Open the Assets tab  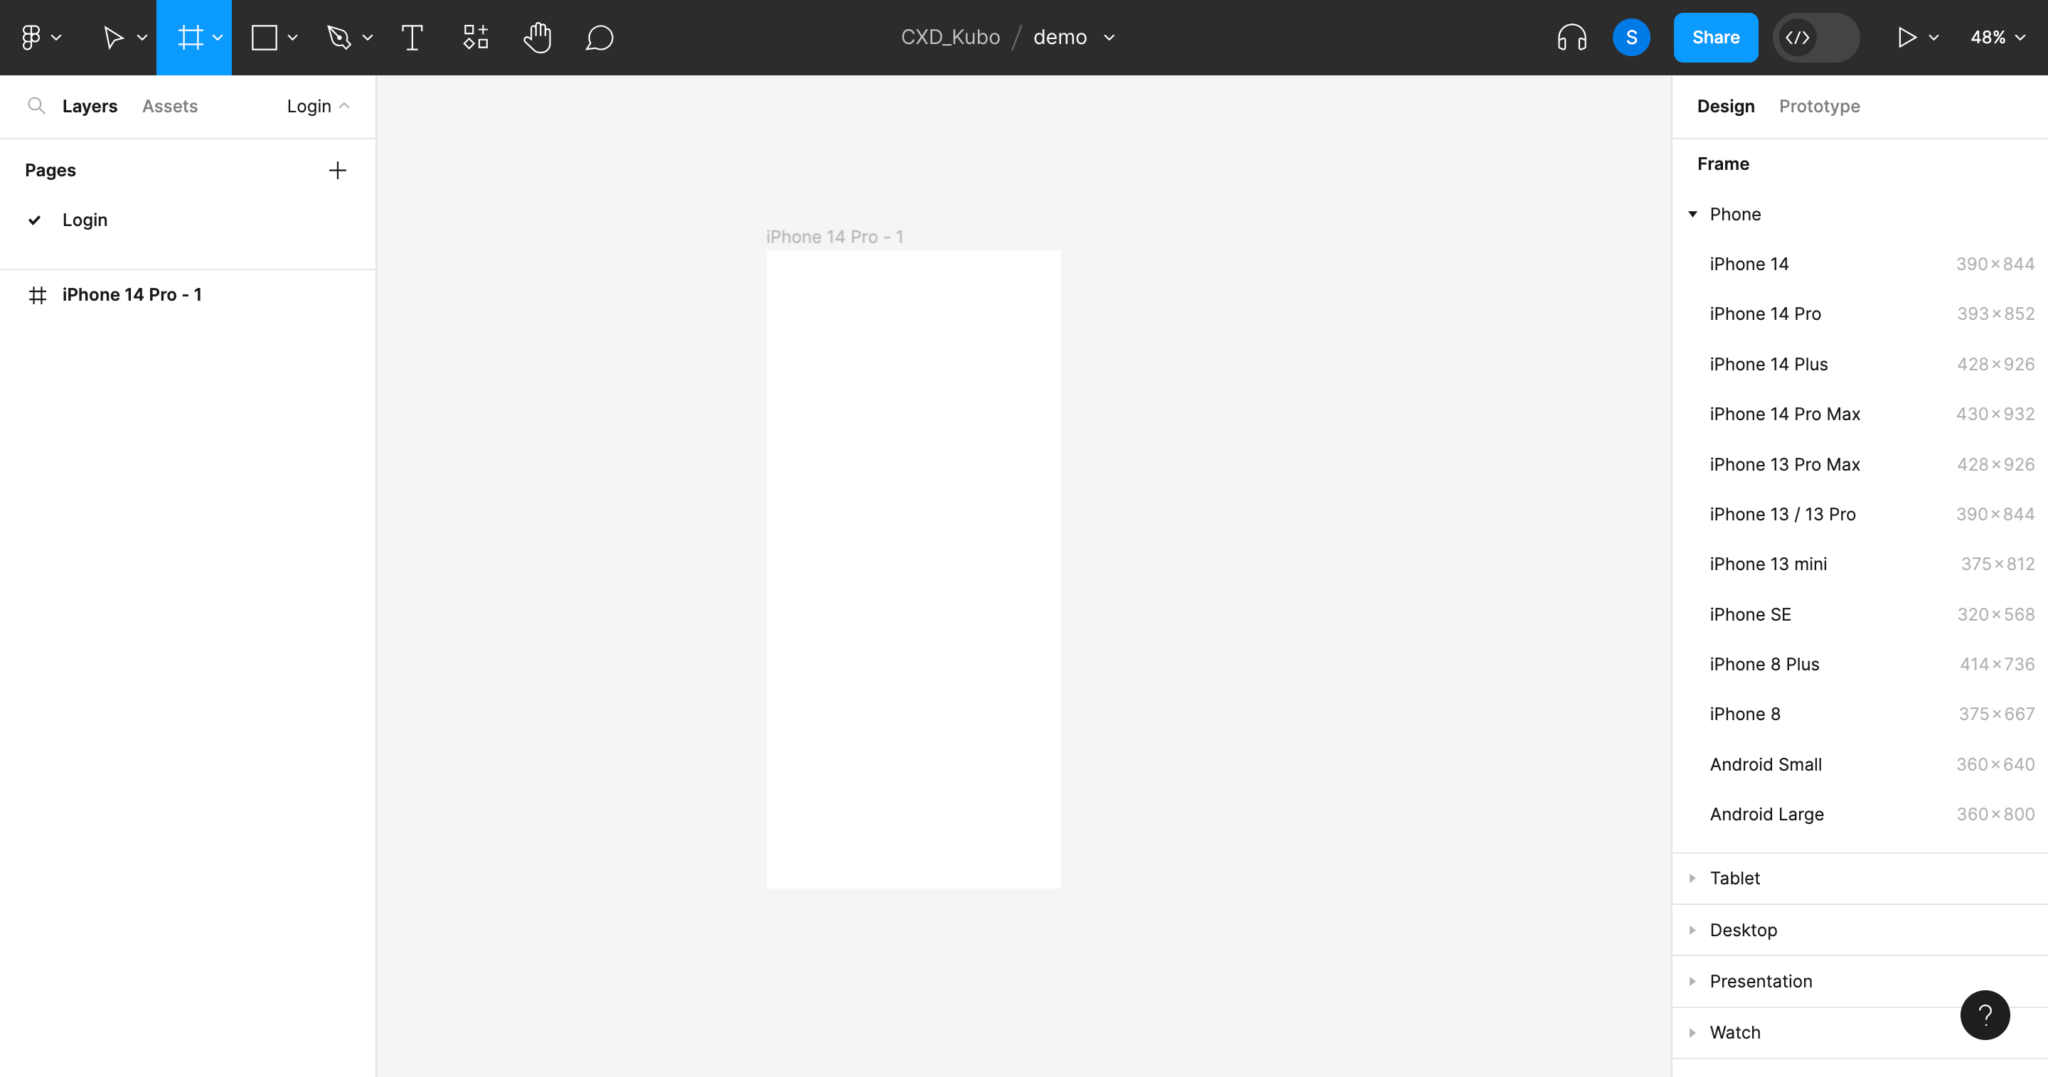pyautogui.click(x=169, y=106)
